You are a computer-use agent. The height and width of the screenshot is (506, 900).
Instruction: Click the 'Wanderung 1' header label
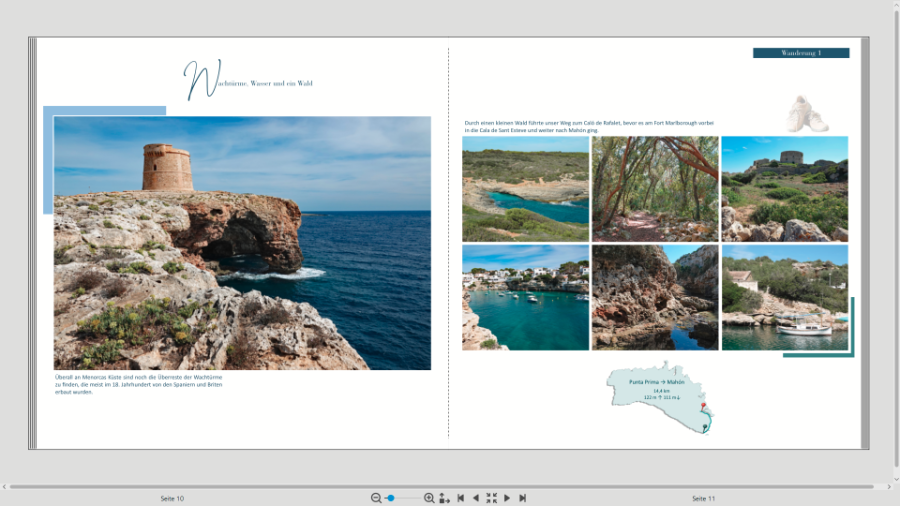coord(801,53)
